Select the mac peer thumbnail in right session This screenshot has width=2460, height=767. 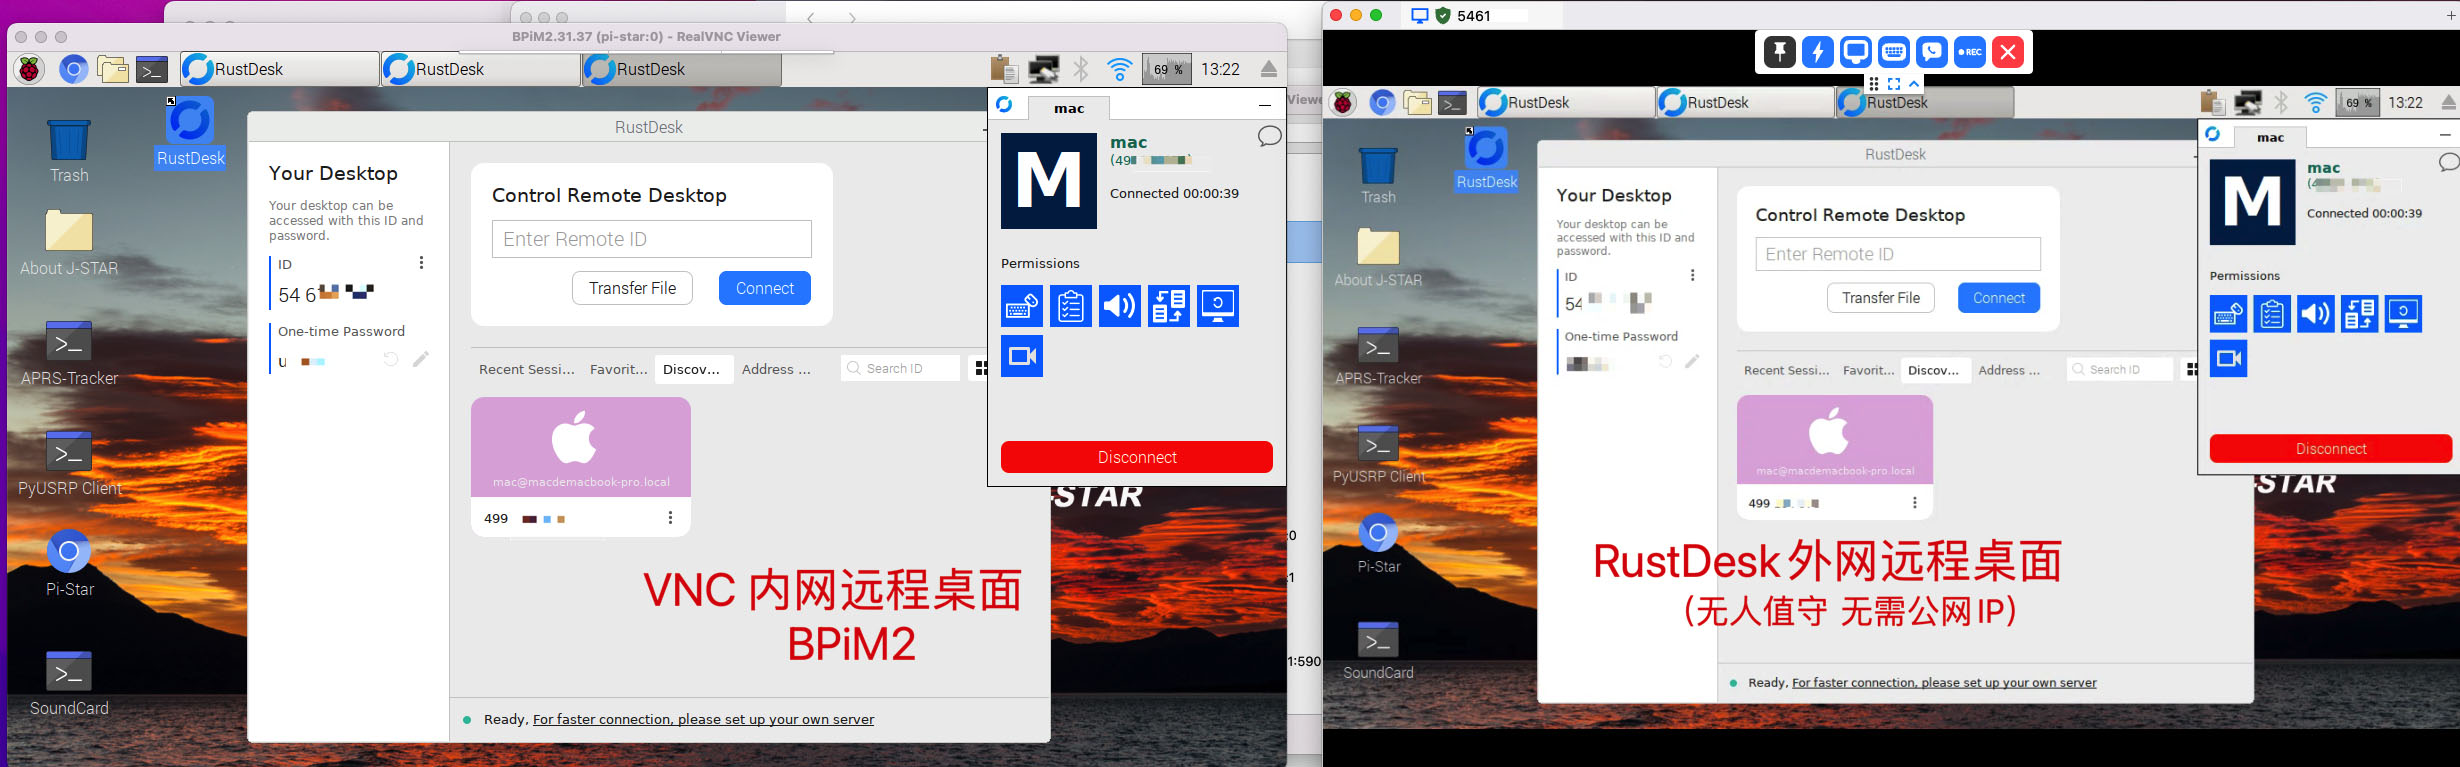[1835, 440]
